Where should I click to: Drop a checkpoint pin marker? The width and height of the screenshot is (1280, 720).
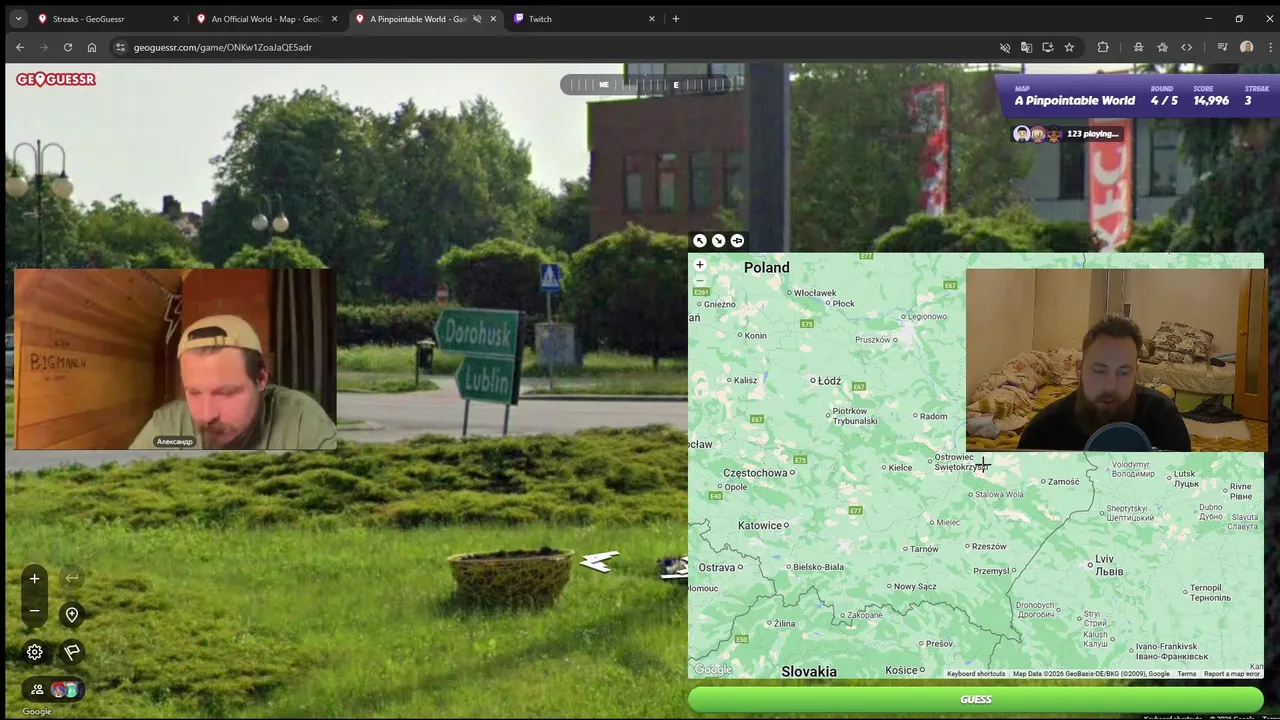(x=72, y=614)
